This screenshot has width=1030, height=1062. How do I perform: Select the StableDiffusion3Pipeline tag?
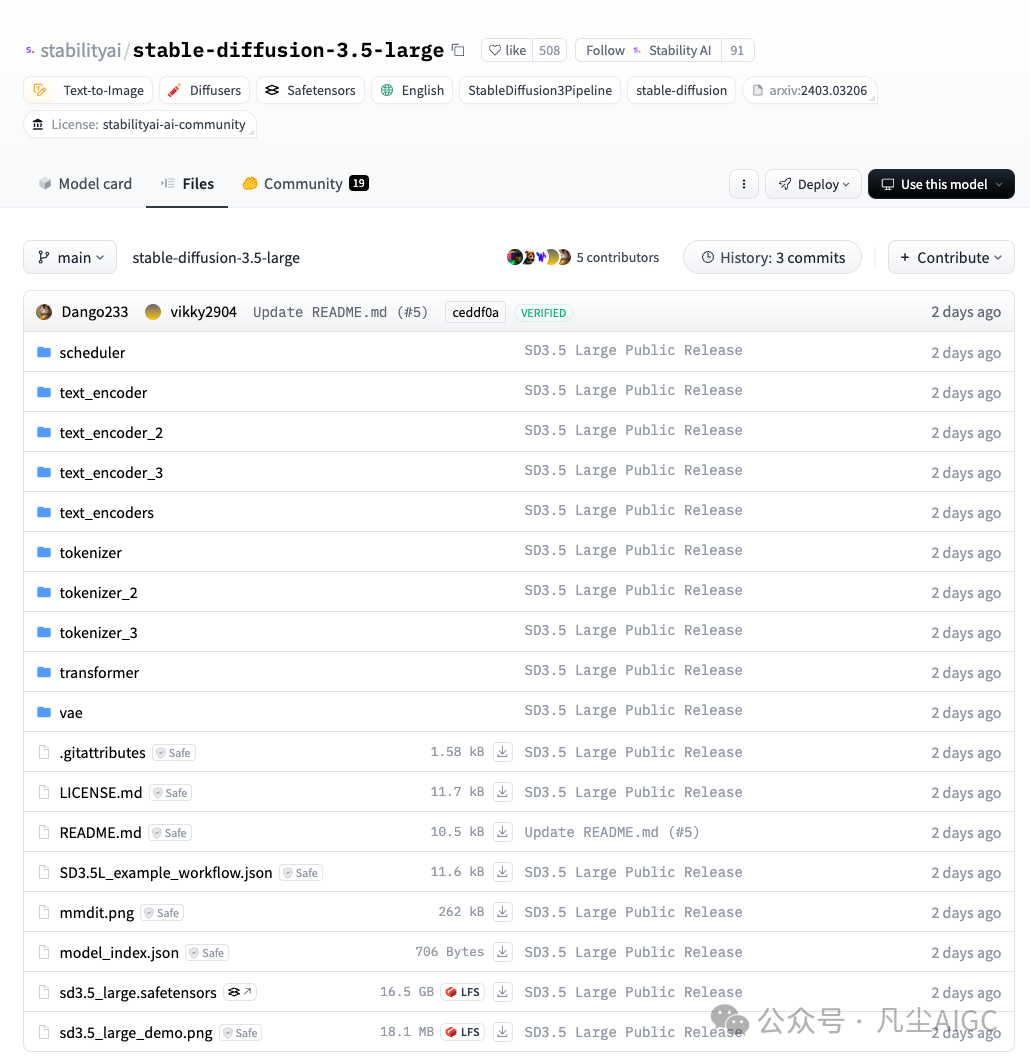(x=540, y=90)
